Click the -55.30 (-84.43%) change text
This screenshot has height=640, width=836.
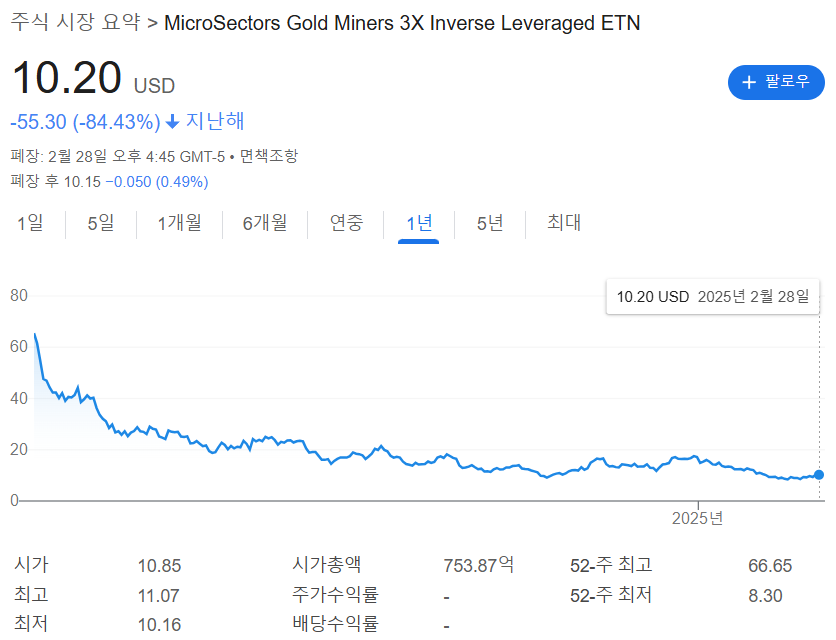tap(85, 122)
